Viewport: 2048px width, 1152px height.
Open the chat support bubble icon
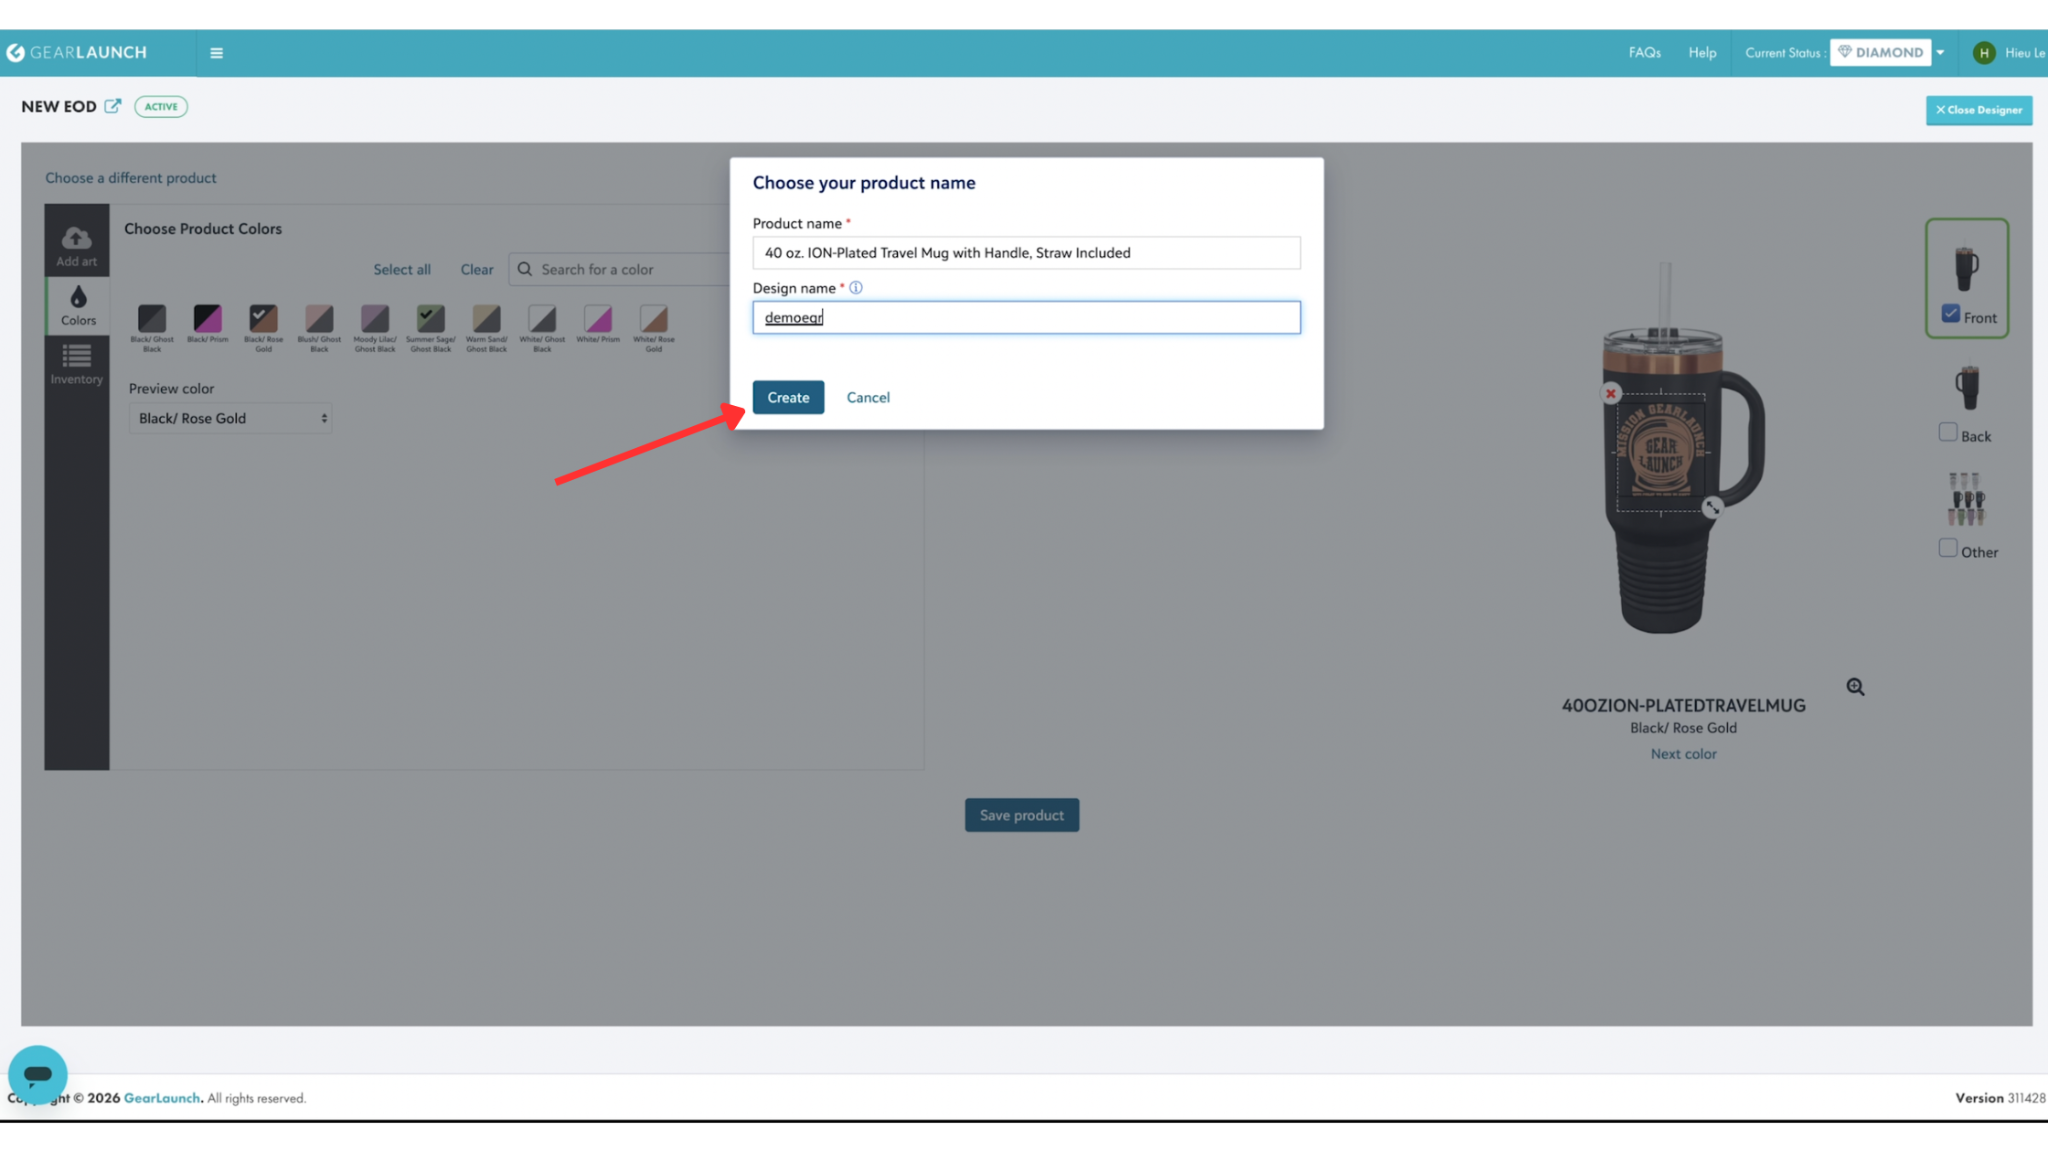[x=38, y=1074]
